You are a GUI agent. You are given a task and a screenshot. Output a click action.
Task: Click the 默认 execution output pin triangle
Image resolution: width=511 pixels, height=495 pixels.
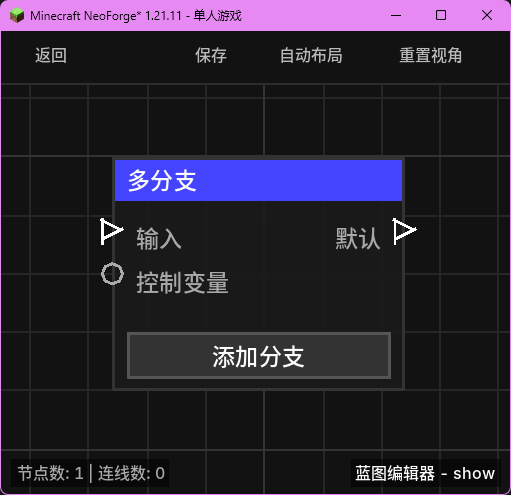pos(404,231)
